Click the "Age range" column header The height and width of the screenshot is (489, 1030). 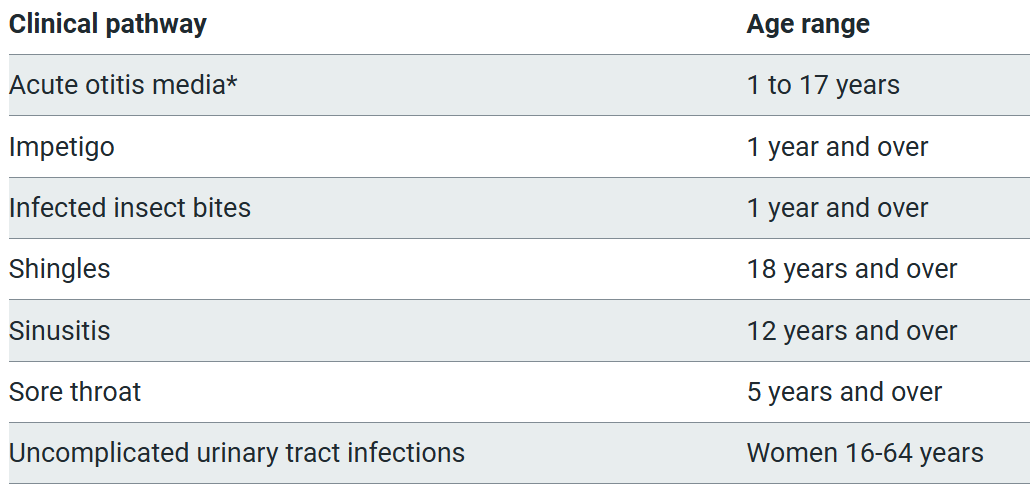(808, 25)
